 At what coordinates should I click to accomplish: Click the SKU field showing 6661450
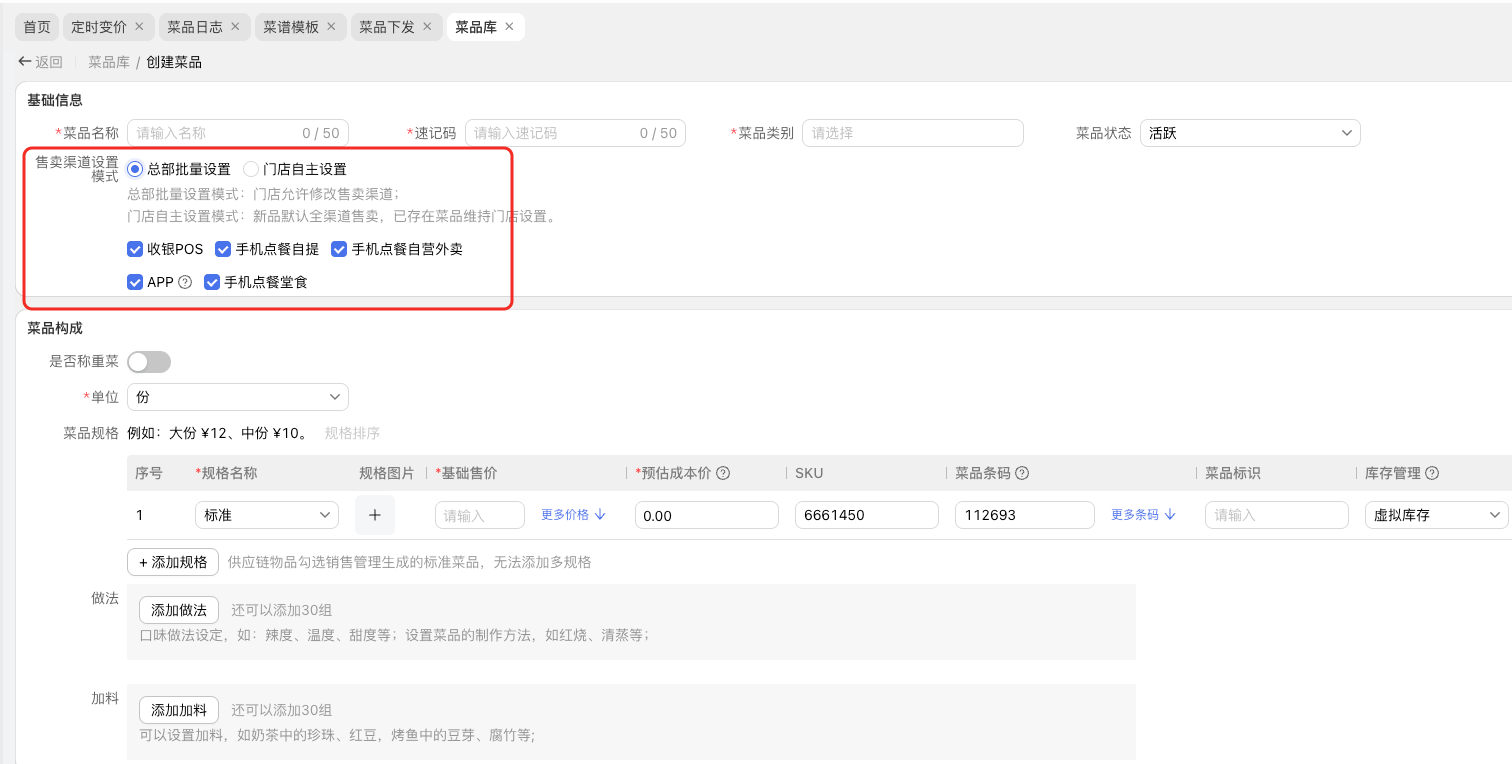click(x=867, y=515)
